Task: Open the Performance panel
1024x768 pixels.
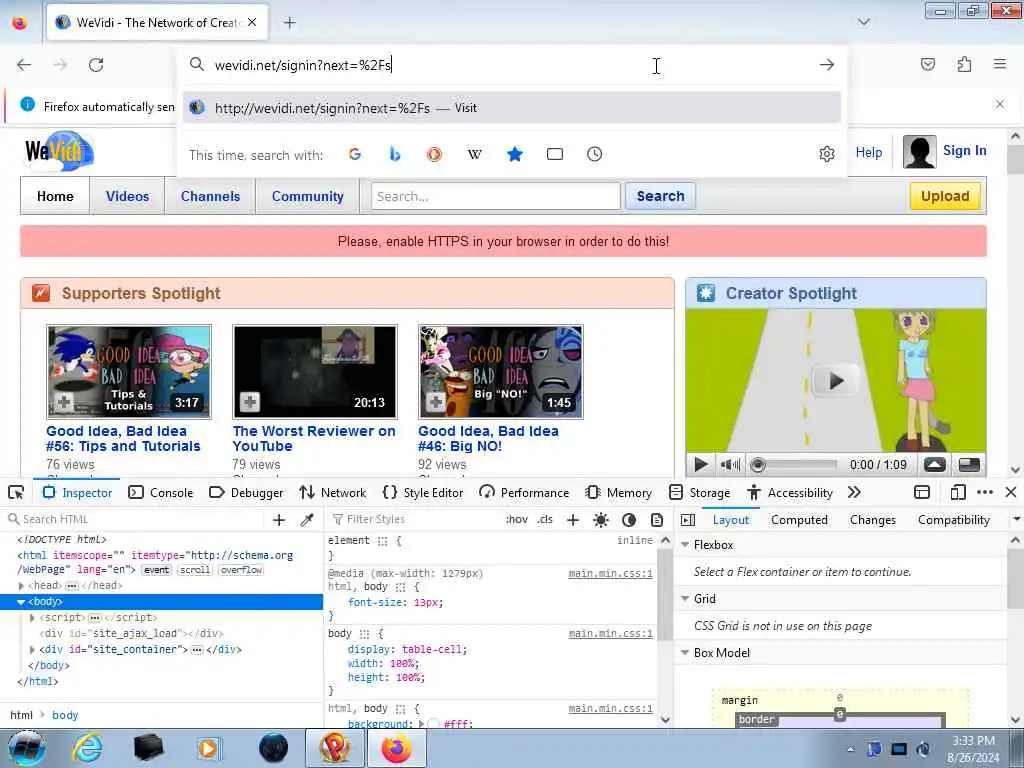Action: (524, 492)
